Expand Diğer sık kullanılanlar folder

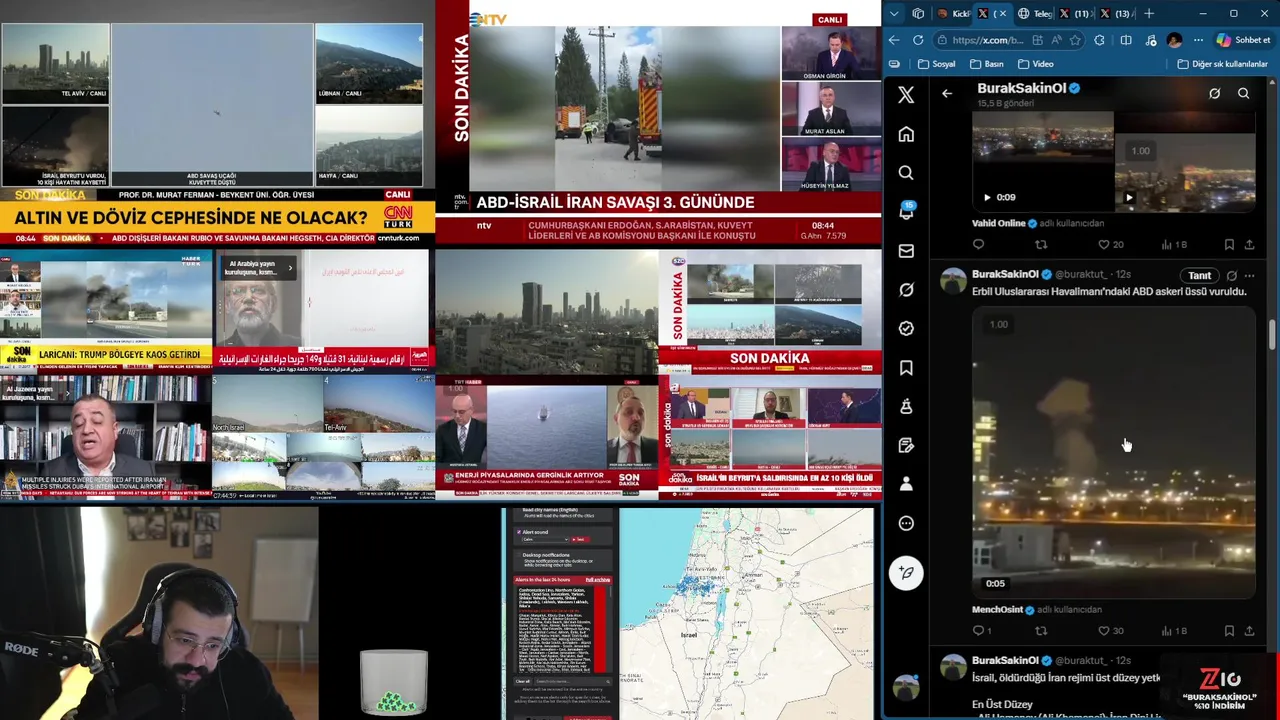1222,64
